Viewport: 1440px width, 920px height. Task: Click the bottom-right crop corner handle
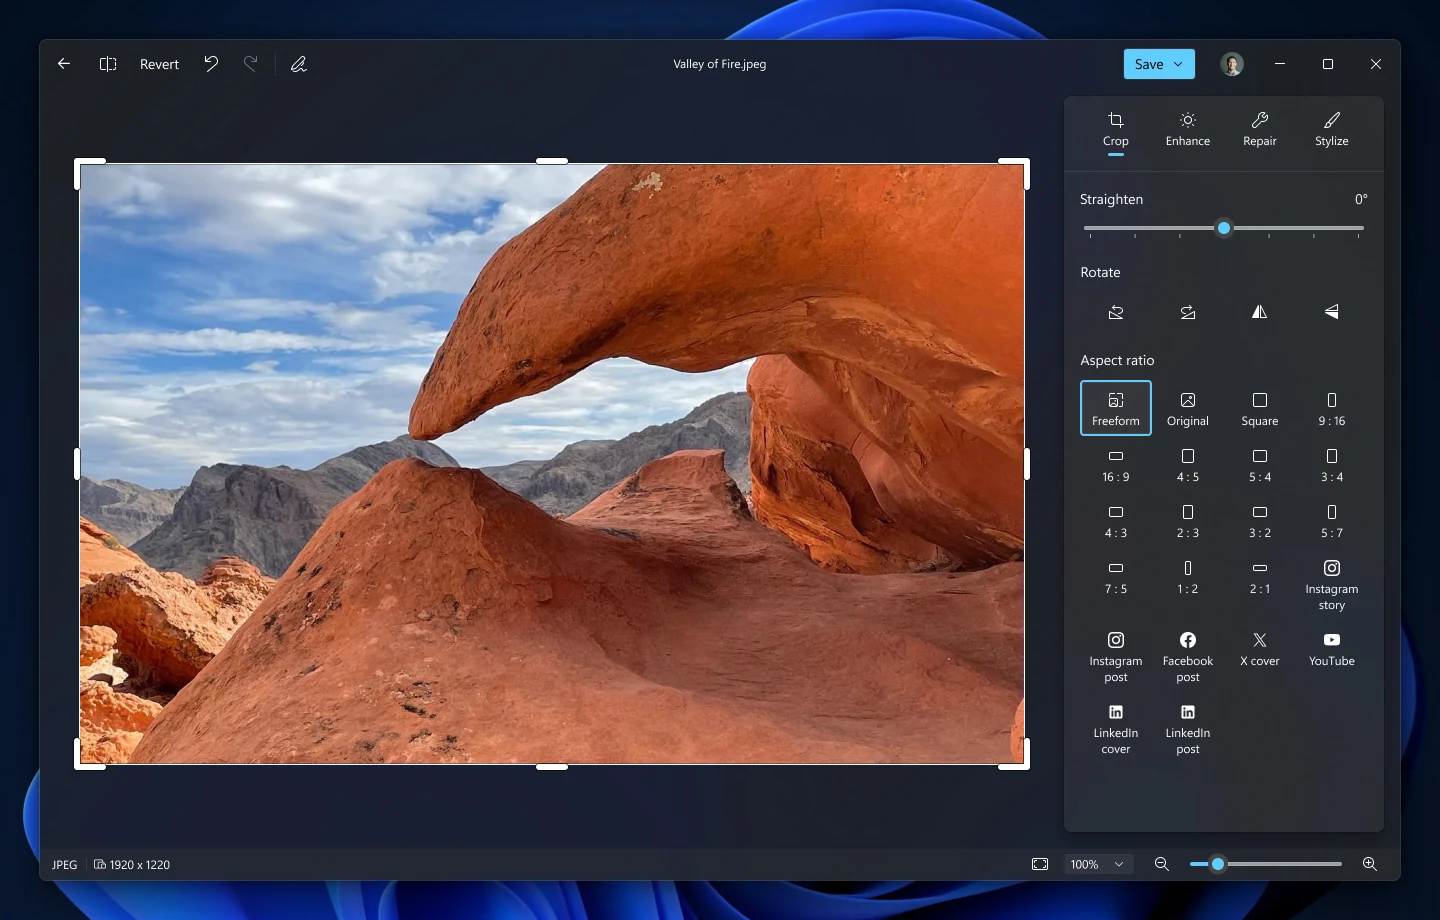1016,756
